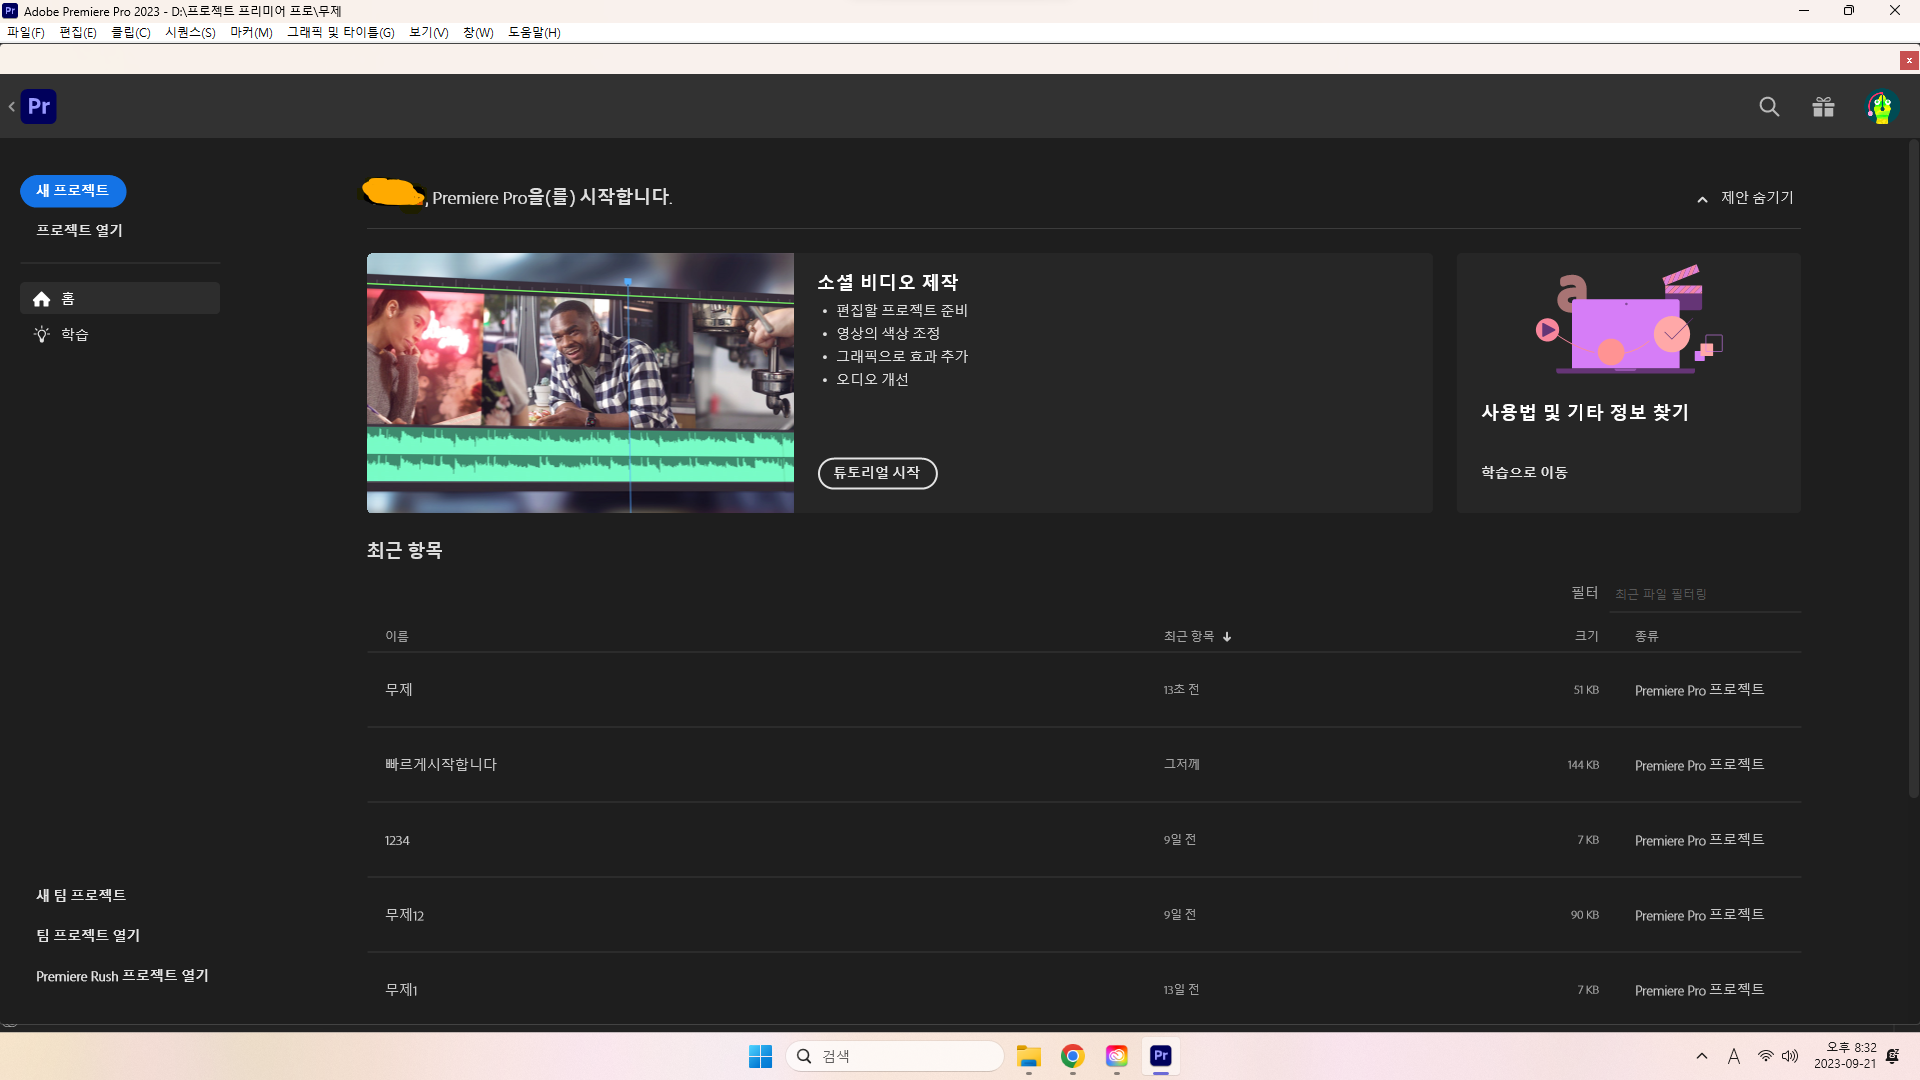Click 프로젝트 열기
Viewport: 1920px width, 1080px height.
point(80,231)
